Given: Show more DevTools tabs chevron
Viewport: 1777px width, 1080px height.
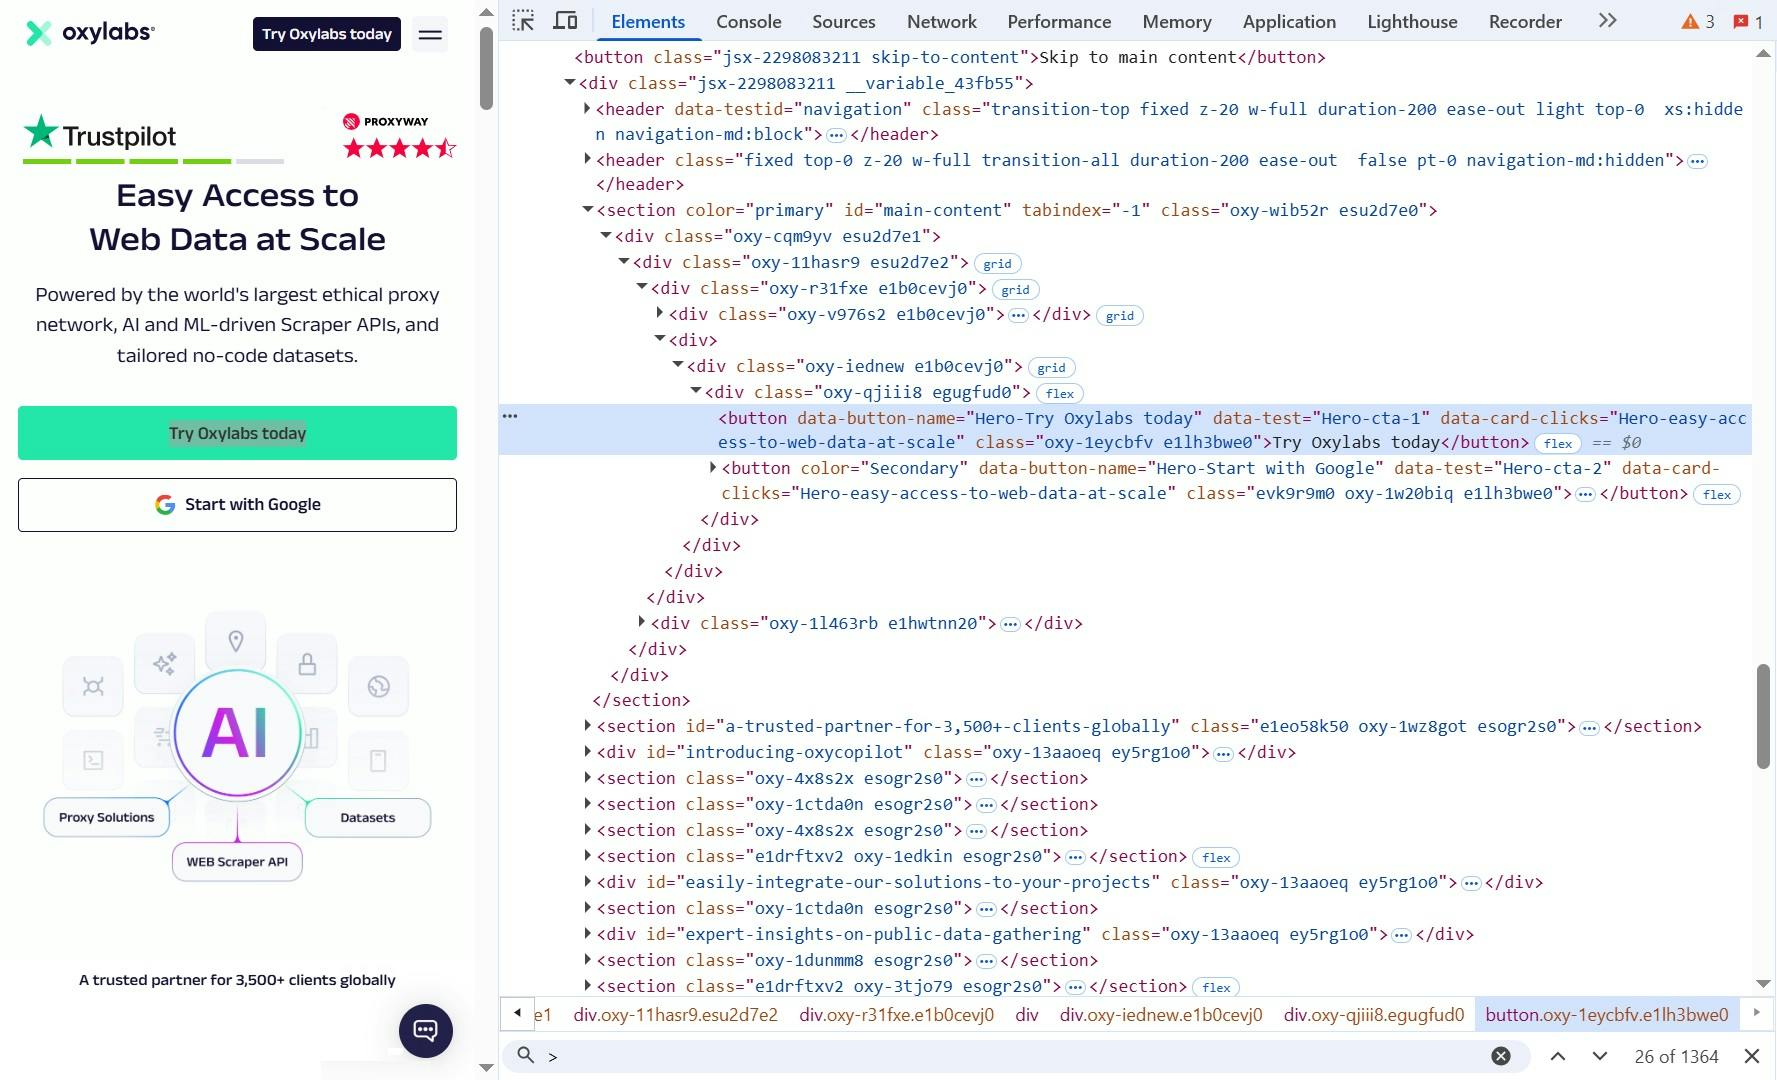Looking at the screenshot, I should (x=1607, y=21).
